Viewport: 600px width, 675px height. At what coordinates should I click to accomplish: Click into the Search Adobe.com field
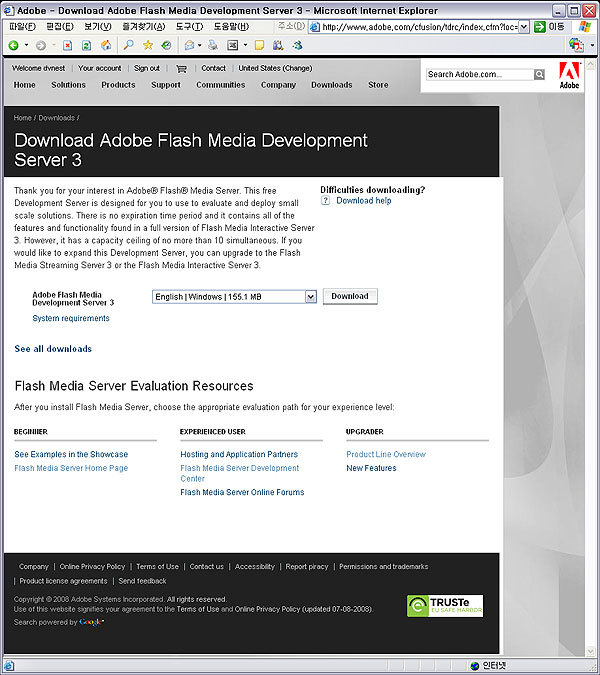(479, 74)
